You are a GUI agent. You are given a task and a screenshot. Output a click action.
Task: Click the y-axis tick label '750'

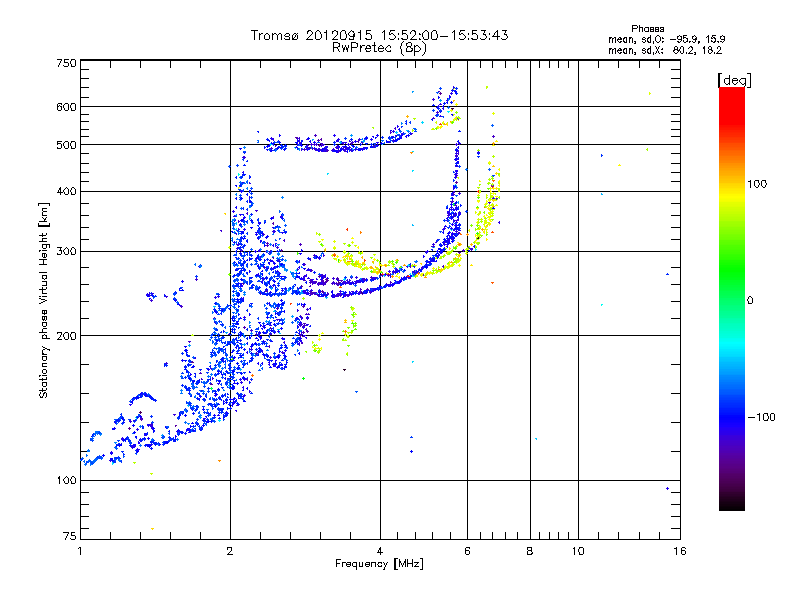tap(67, 63)
